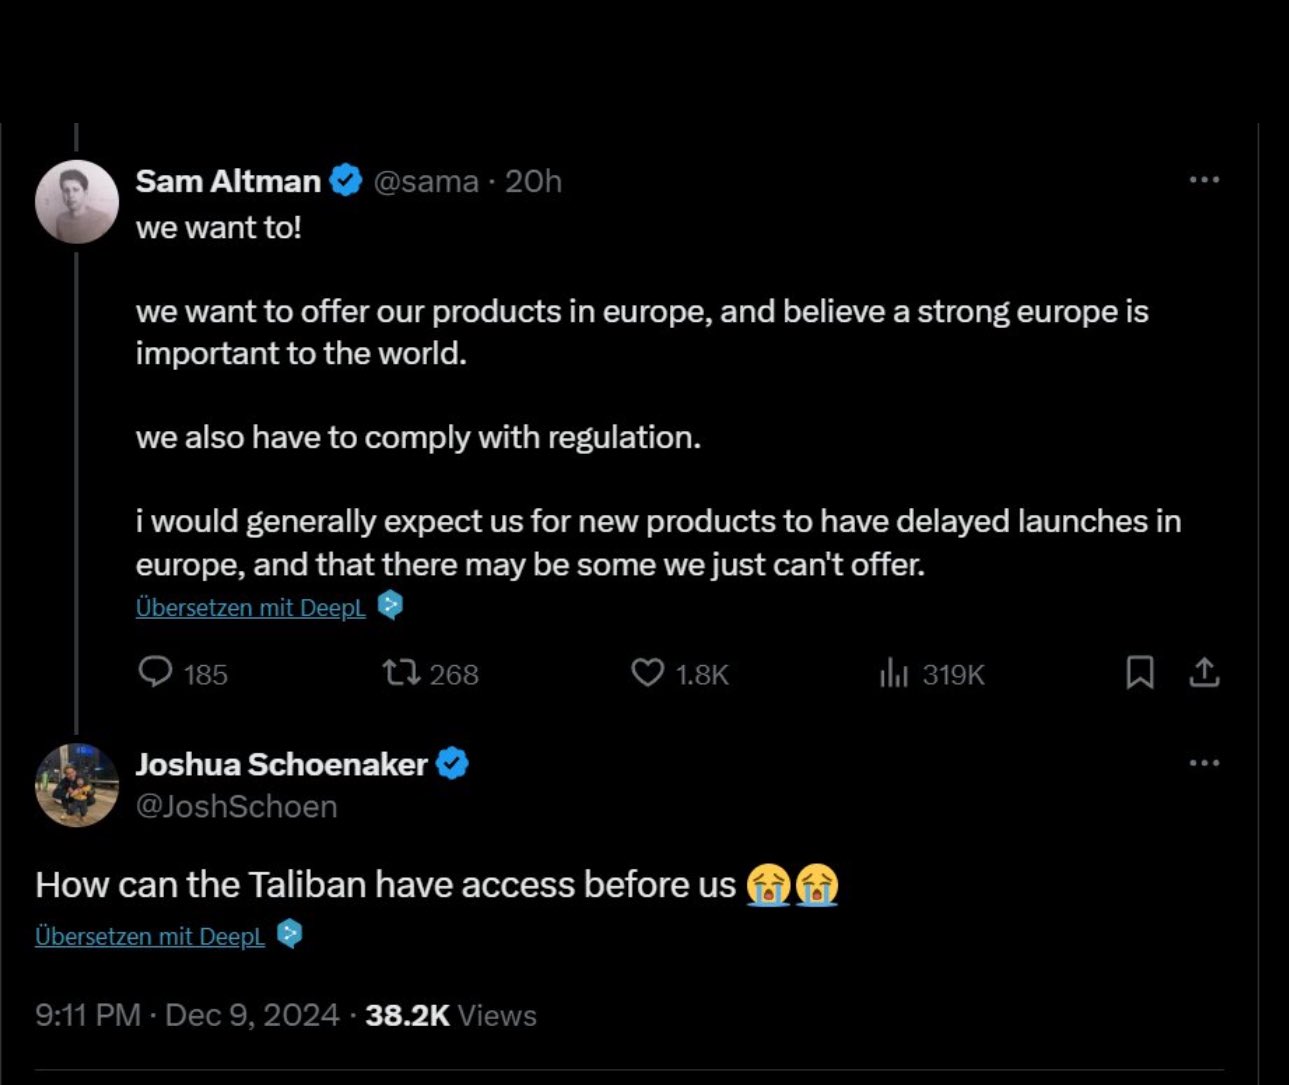This screenshot has height=1085, width=1289.
Task: Click Sam Altman's verified badge
Action: tap(346, 180)
